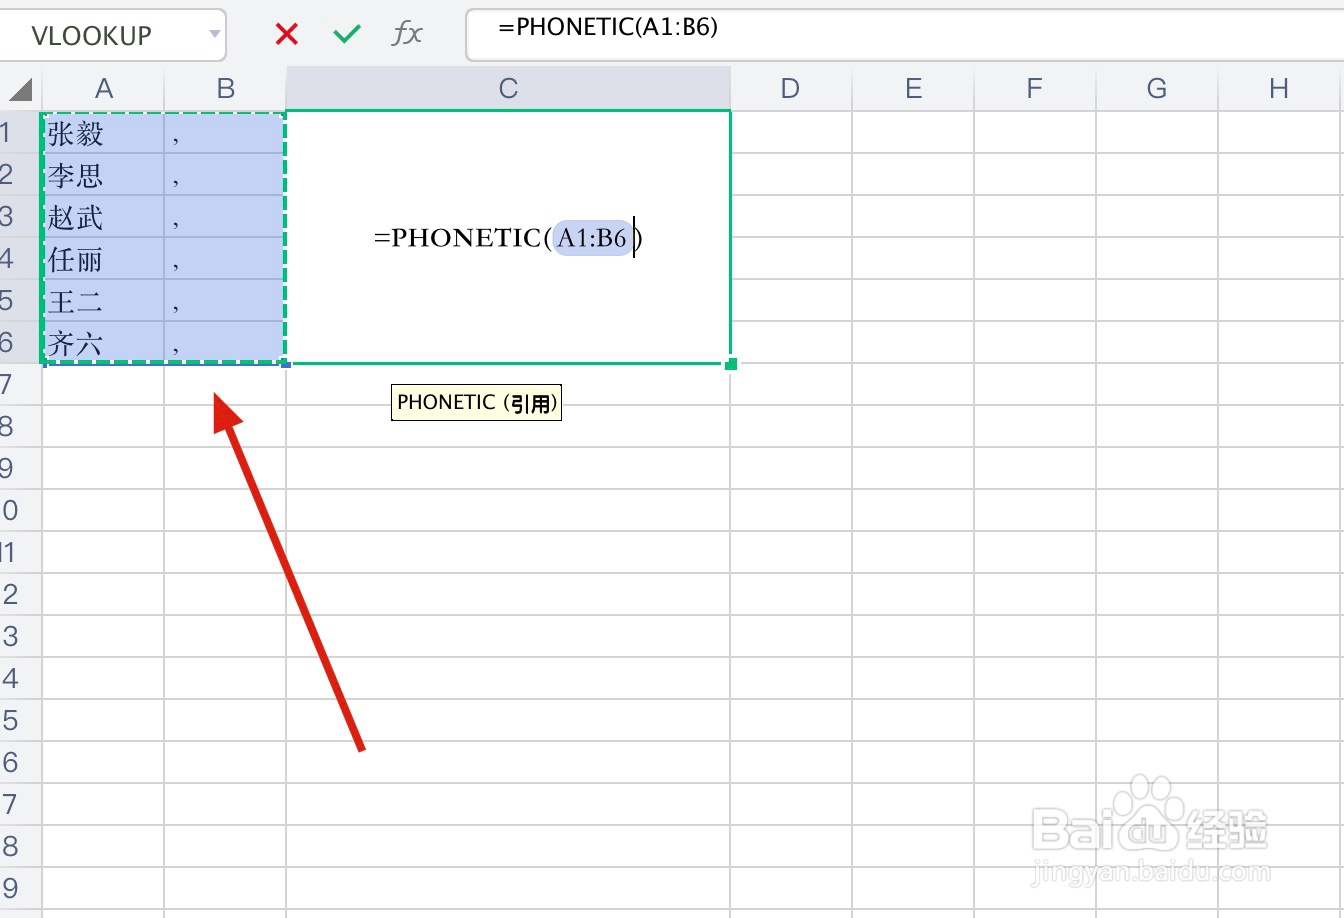The height and width of the screenshot is (918, 1344).
Task: Click the PHONETIC (引用) function tooltip
Action: pyautogui.click(x=476, y=403)
